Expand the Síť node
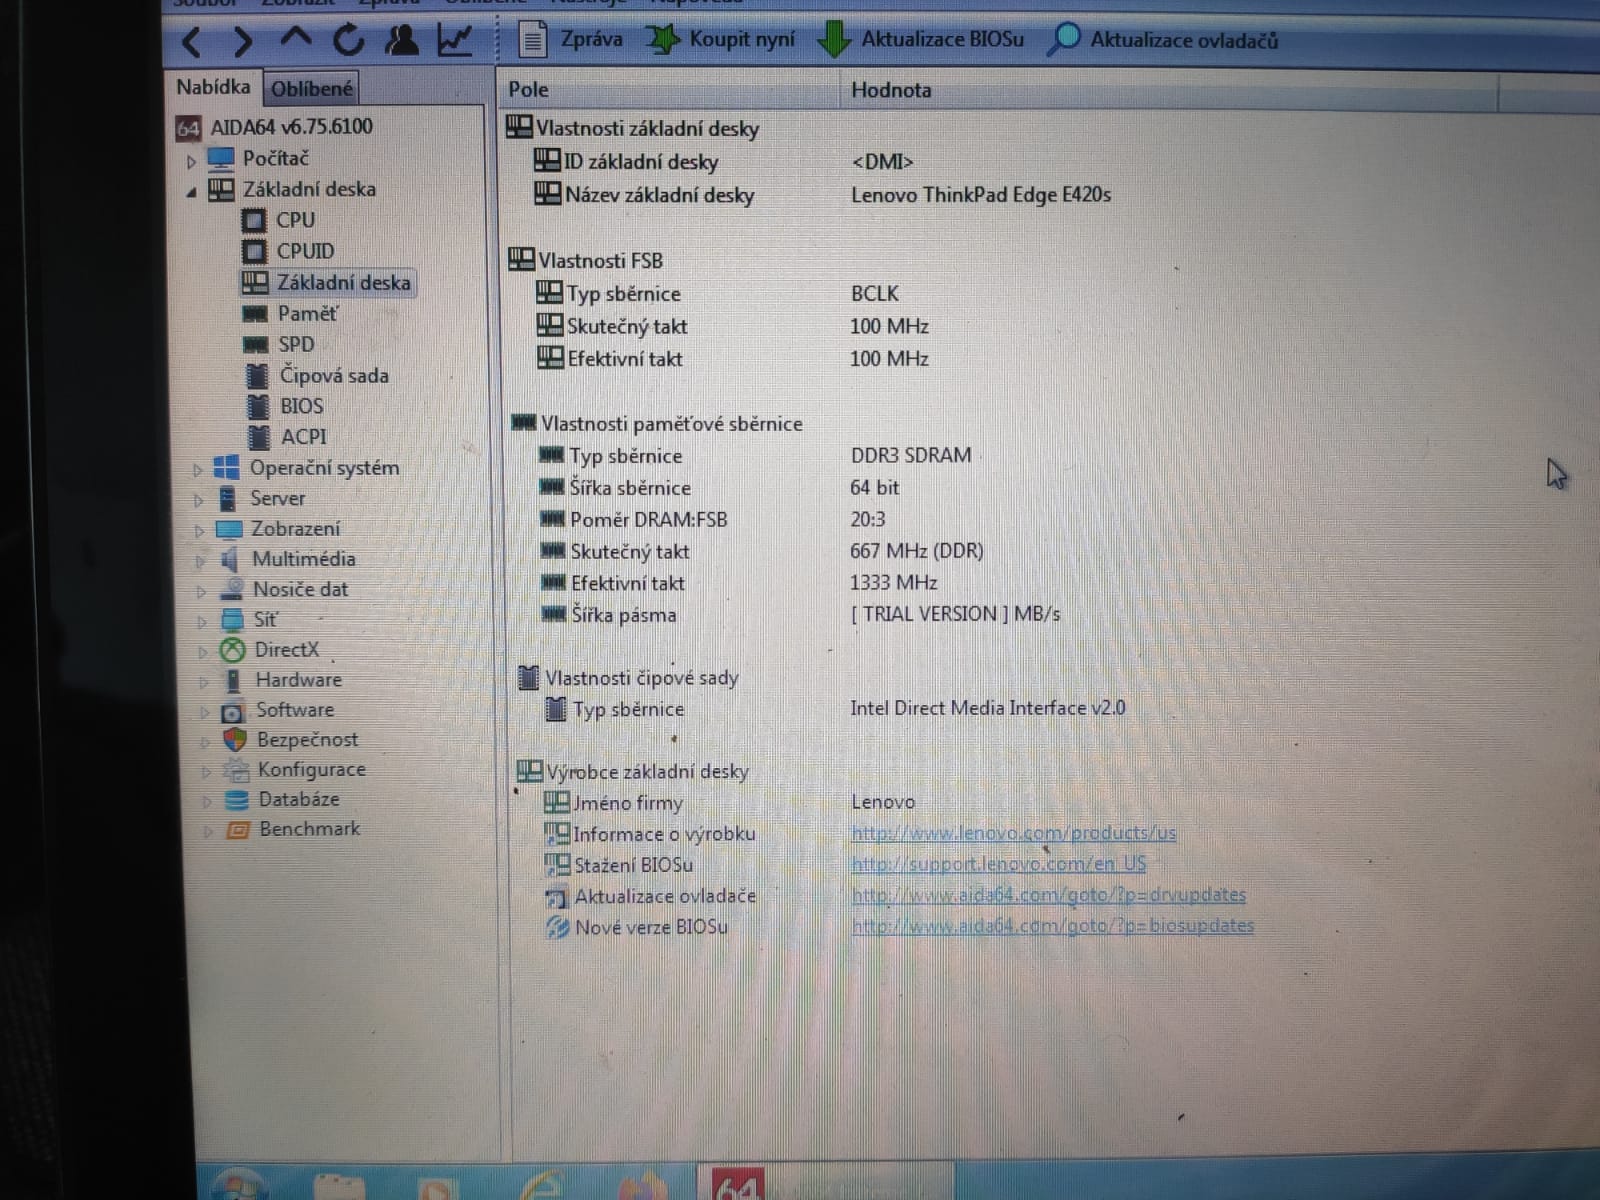 pyautogui.click(x=202, y=622)
